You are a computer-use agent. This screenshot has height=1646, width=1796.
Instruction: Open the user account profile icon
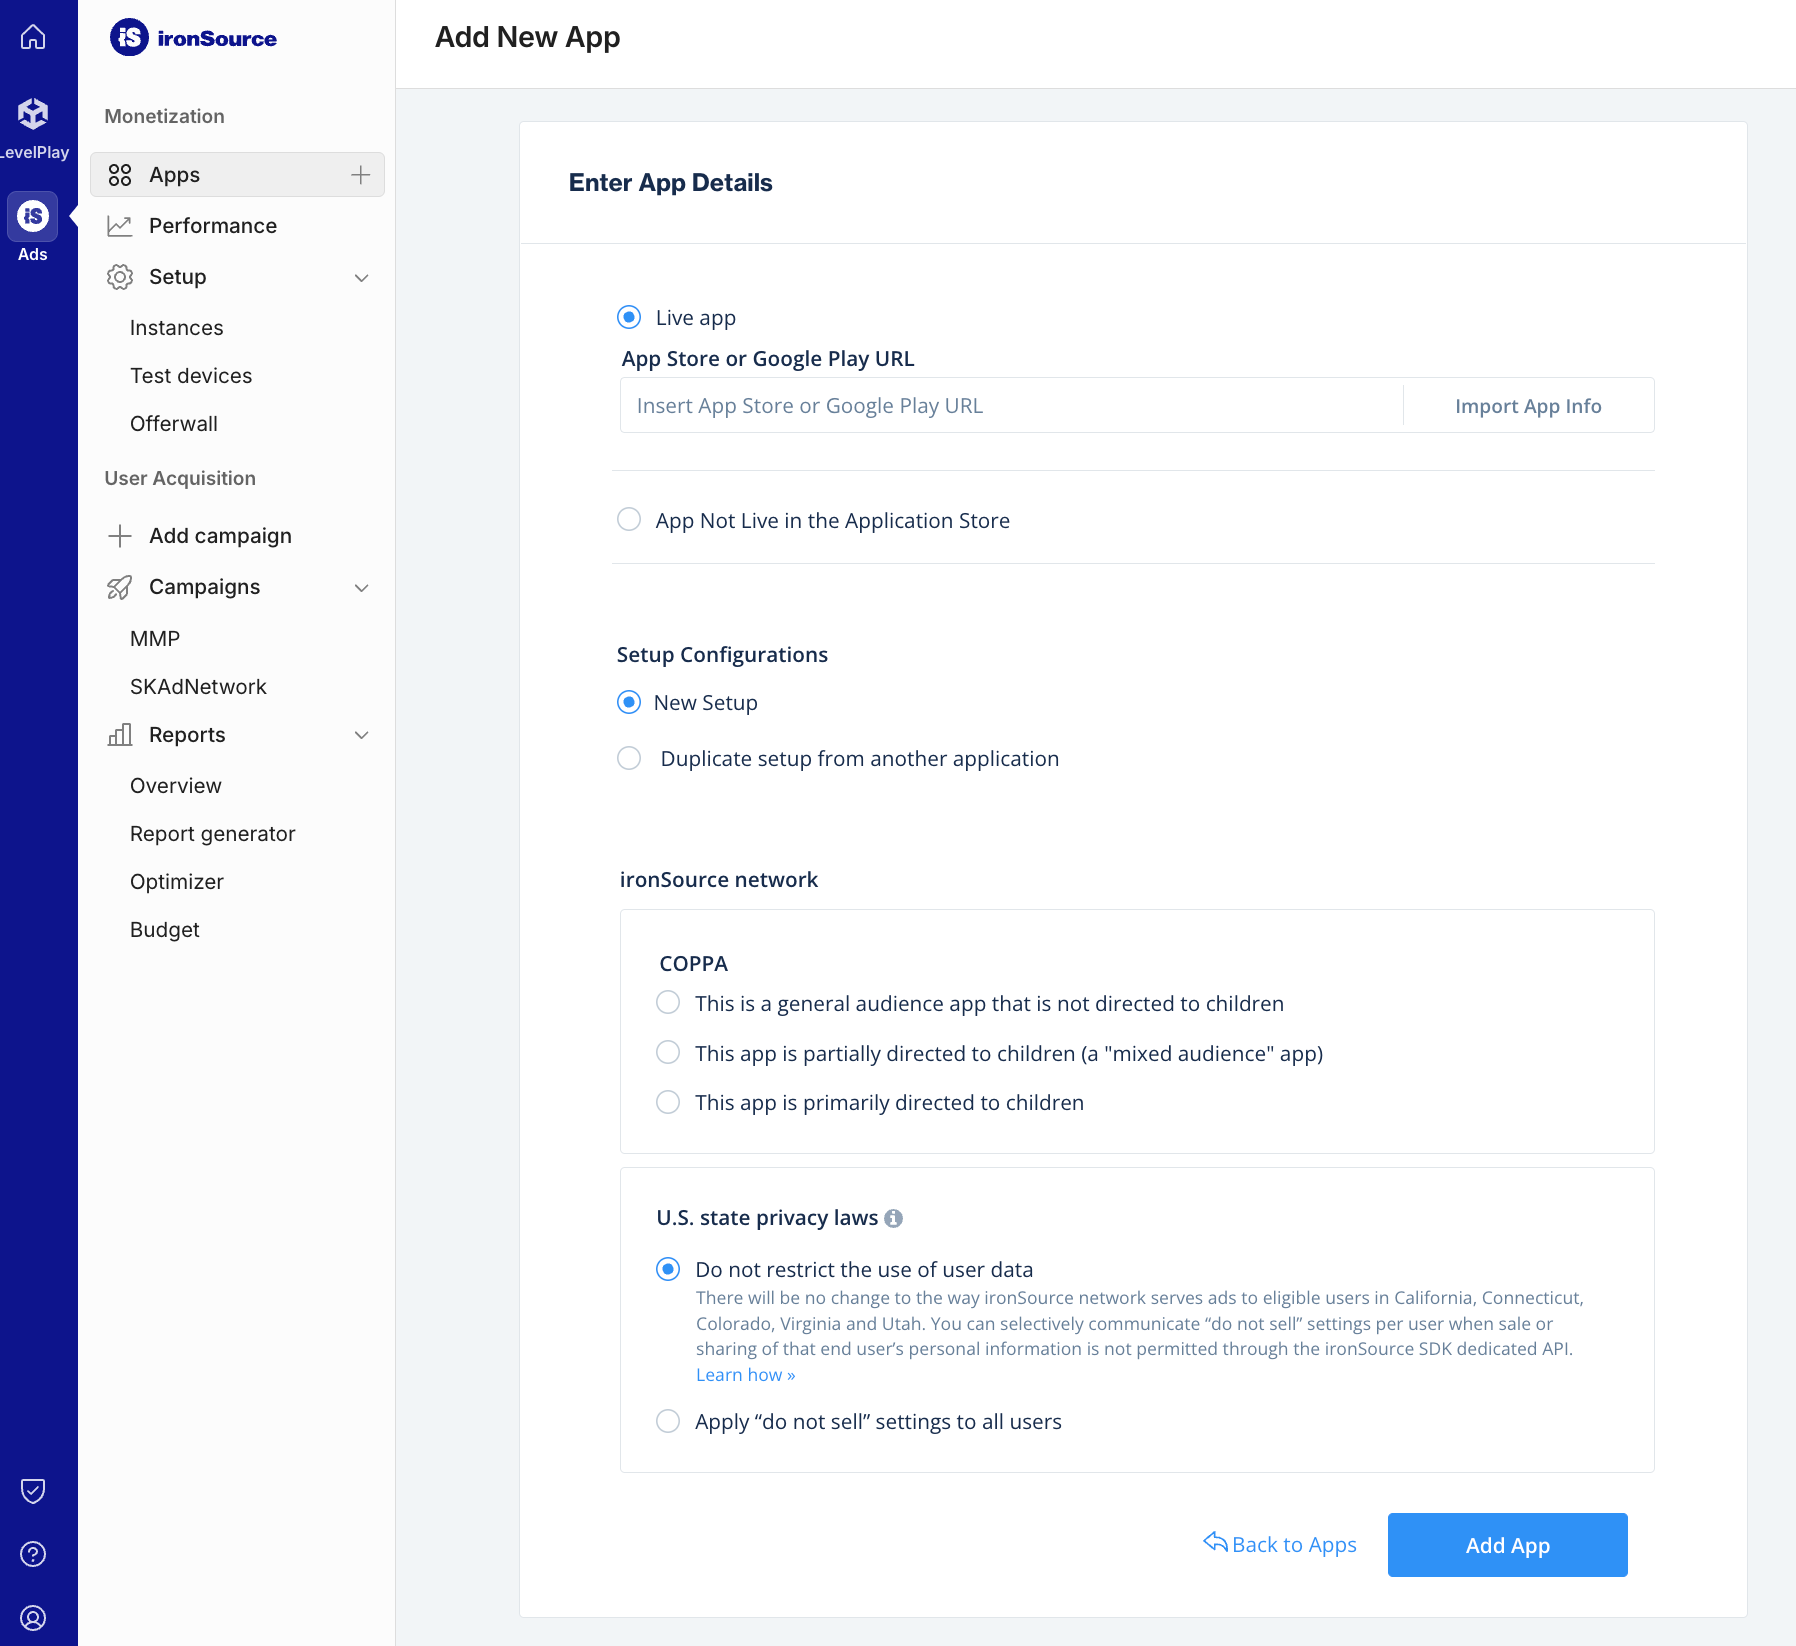pyautogui.click(x=33, y=1618)
